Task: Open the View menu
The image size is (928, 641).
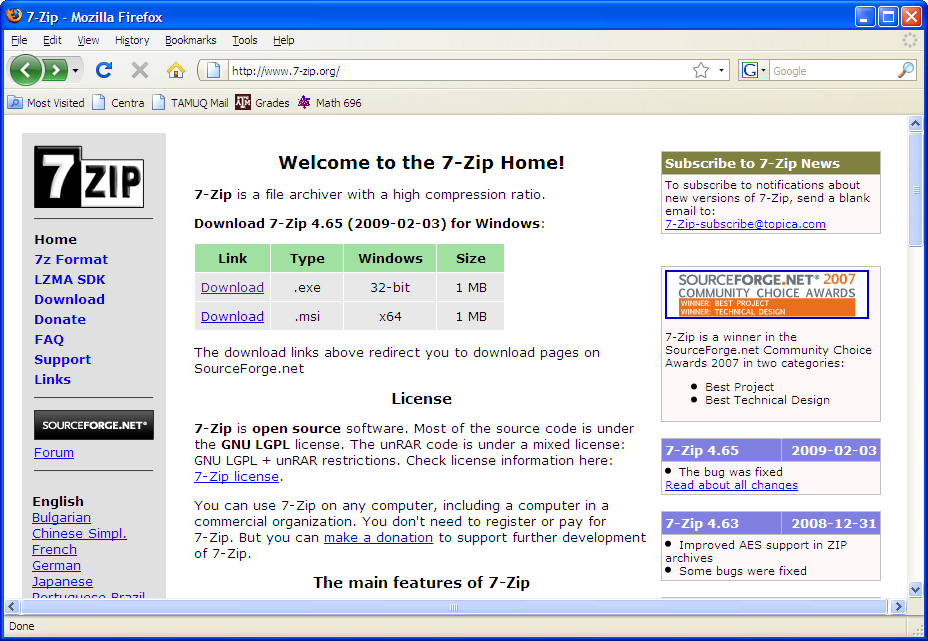Action: (x=88, y=40)
